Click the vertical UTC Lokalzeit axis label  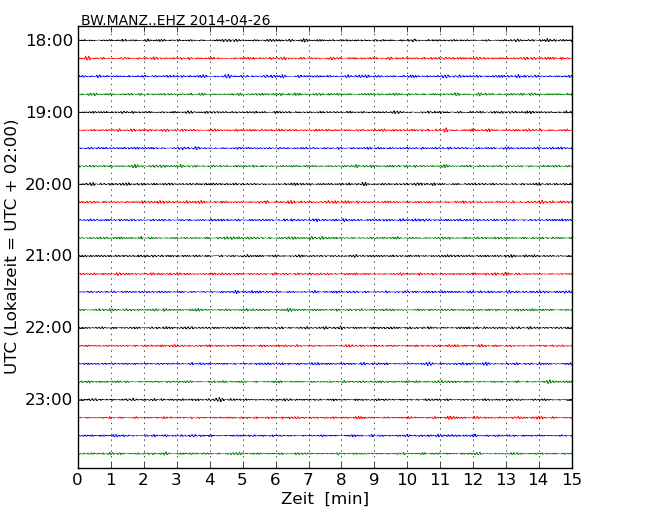click(x=11, y=247)
